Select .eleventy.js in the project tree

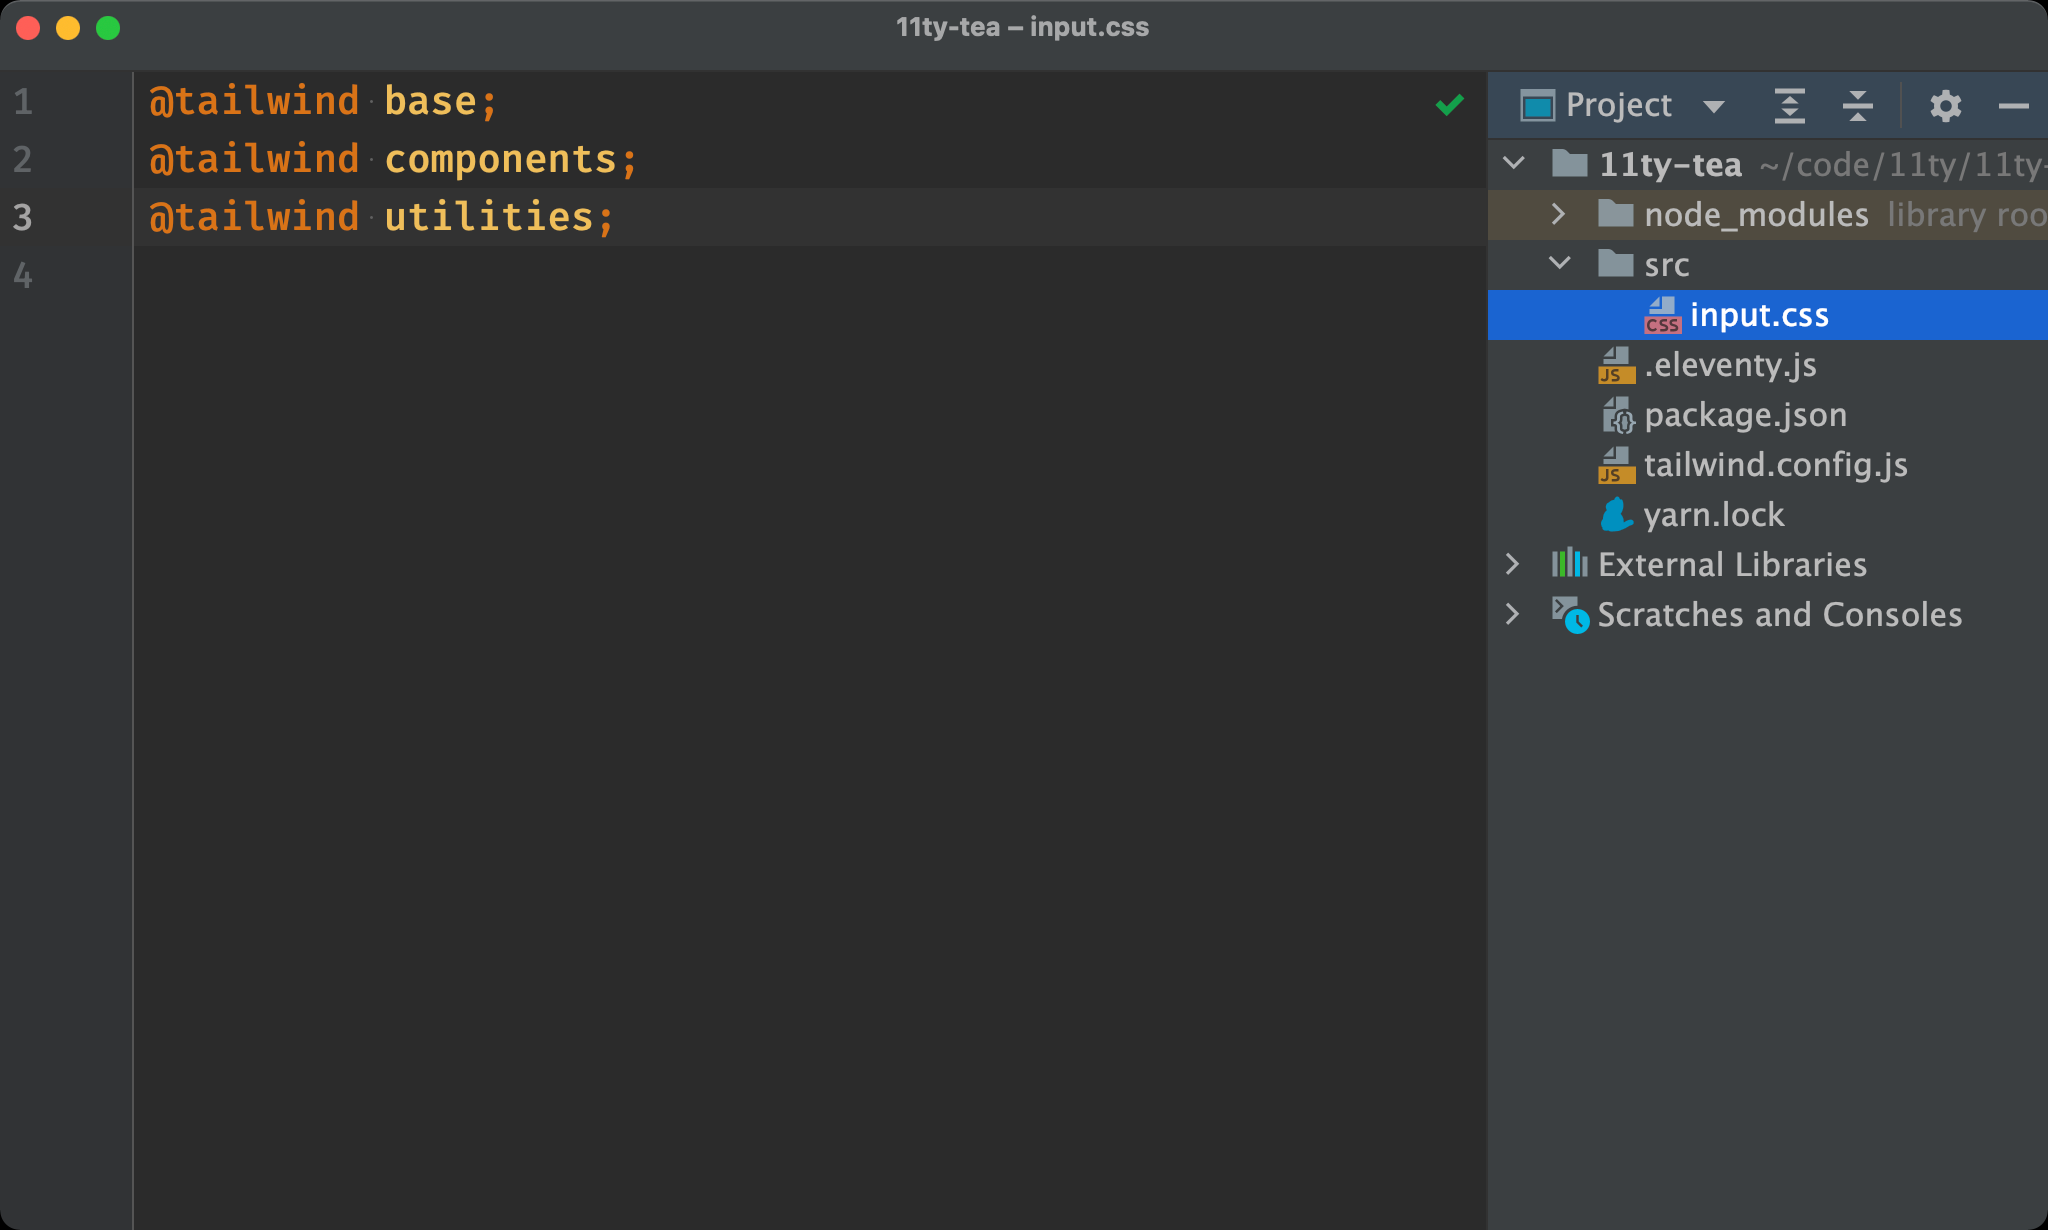tap(1730, 365)
